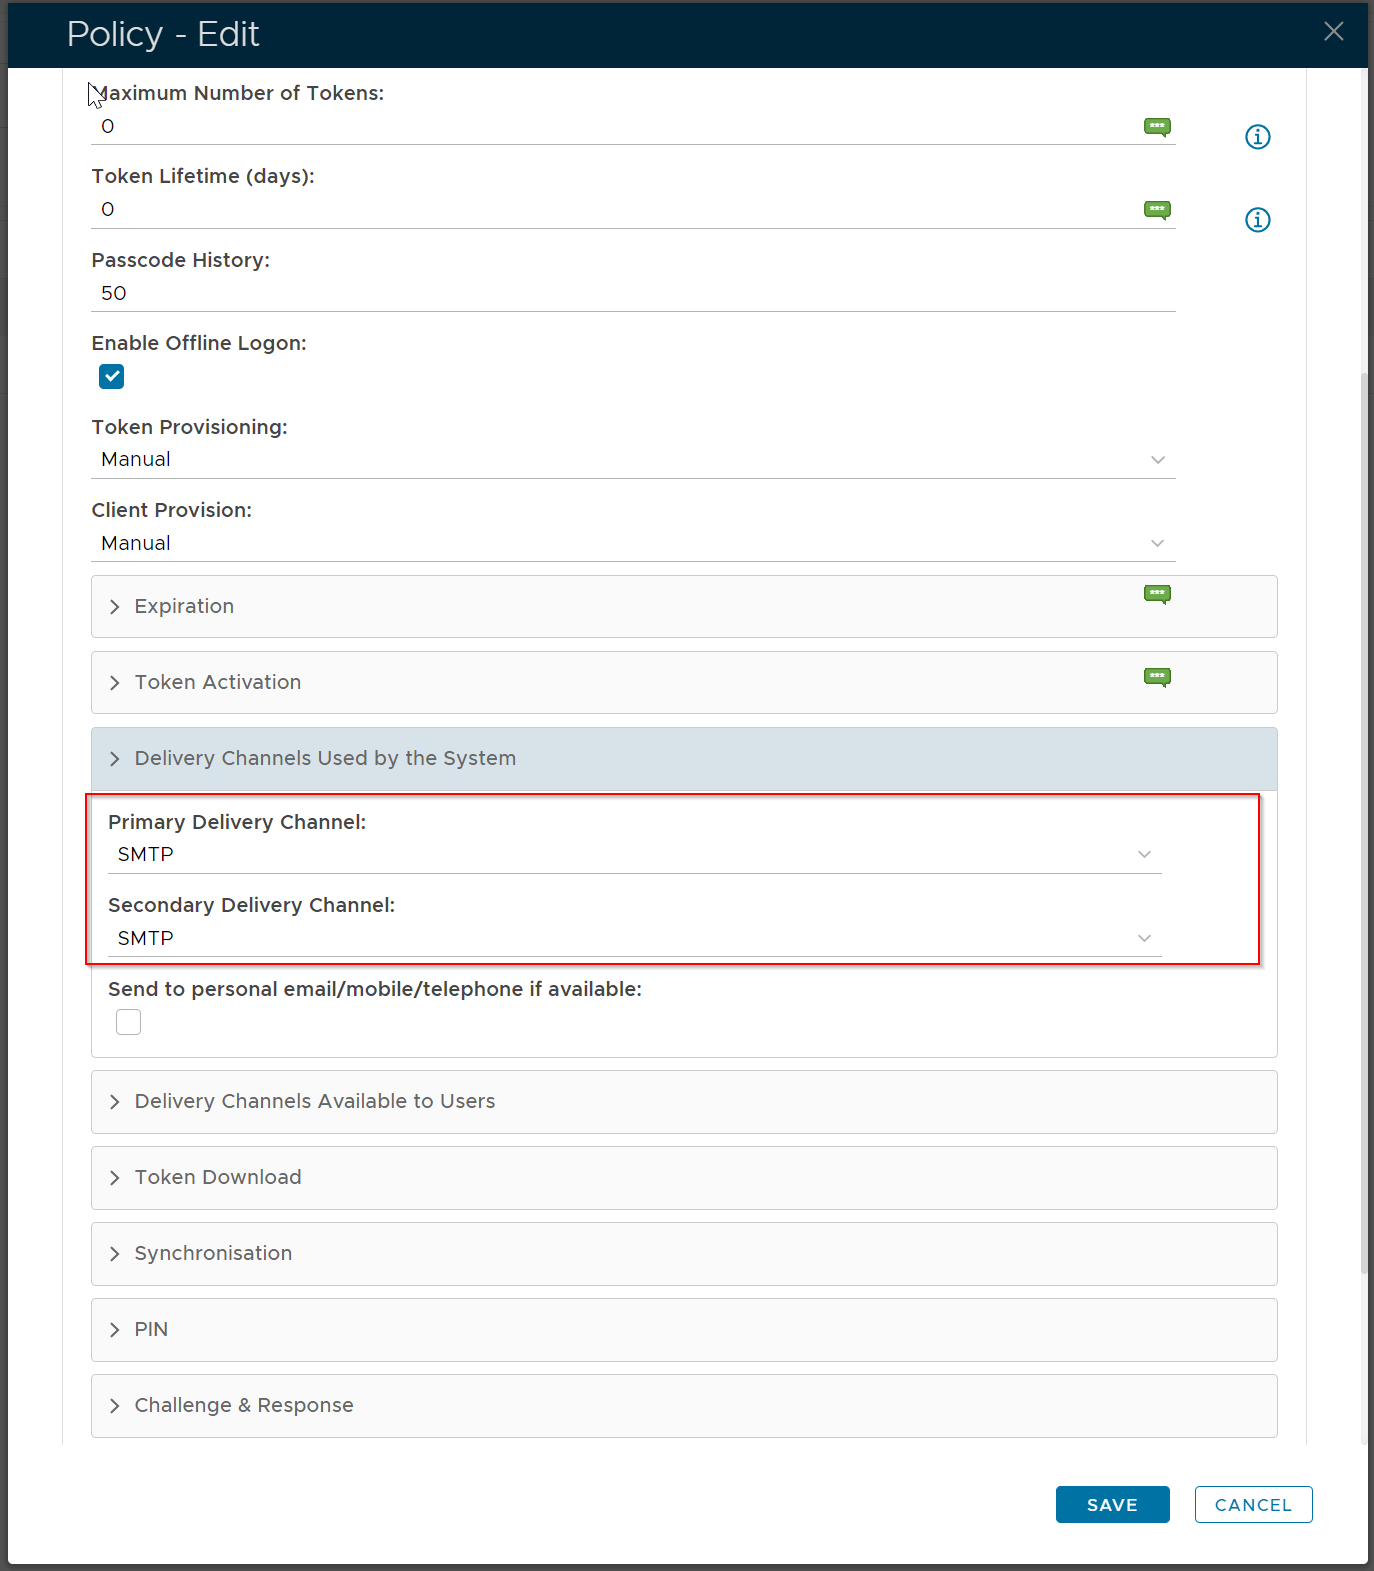Viewport: 1374px width, 1571px height.
Task: Click the SAVE button
Action: pyautogui.click(x=1112, y=1505)
